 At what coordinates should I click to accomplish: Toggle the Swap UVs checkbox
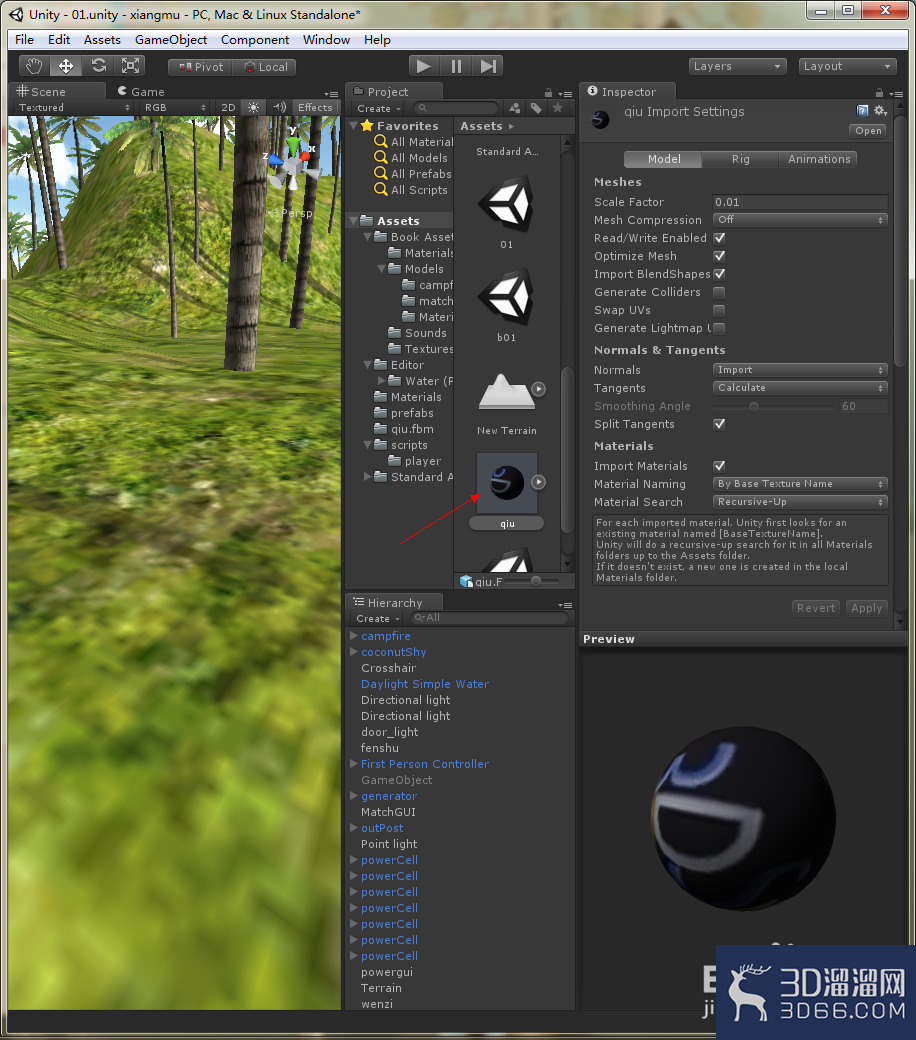717,310
